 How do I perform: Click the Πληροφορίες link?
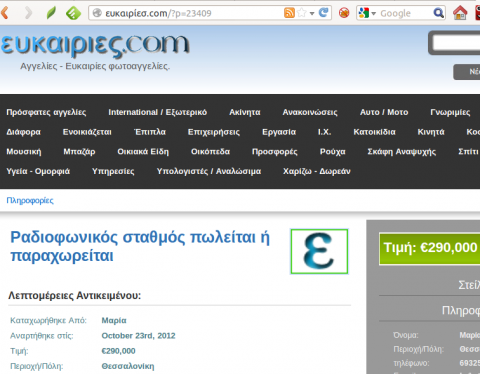tap(30, 200)
